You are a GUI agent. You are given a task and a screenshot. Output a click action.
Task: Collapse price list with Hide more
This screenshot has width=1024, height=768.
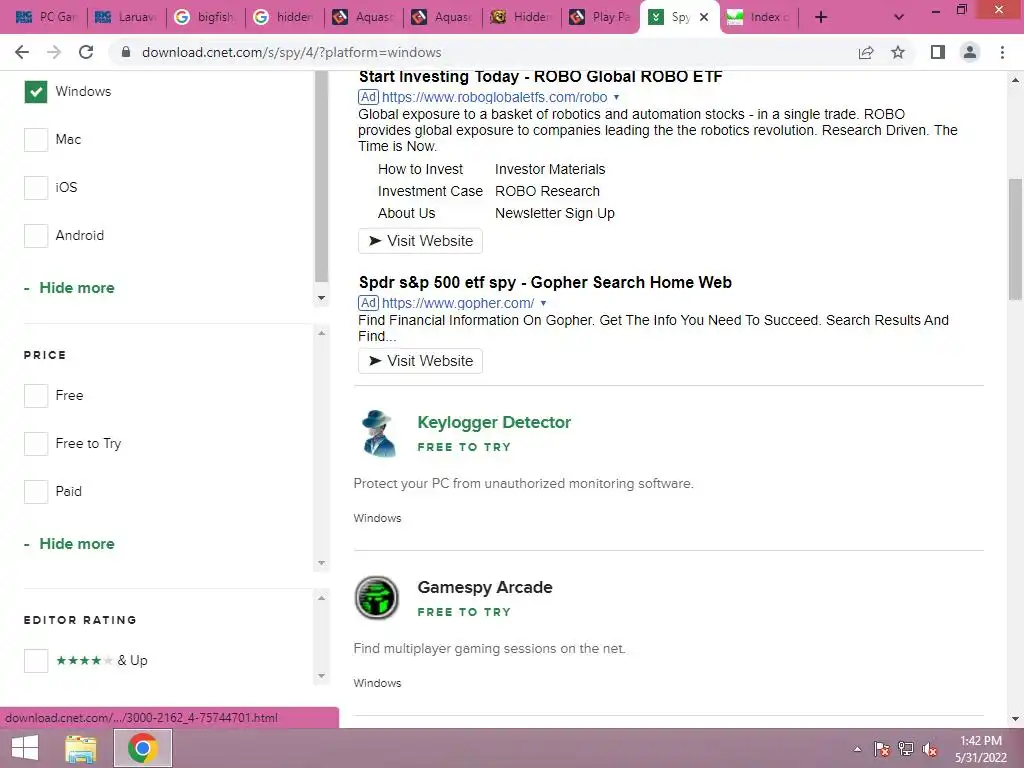pyautogui.click(x=69, y=544)
